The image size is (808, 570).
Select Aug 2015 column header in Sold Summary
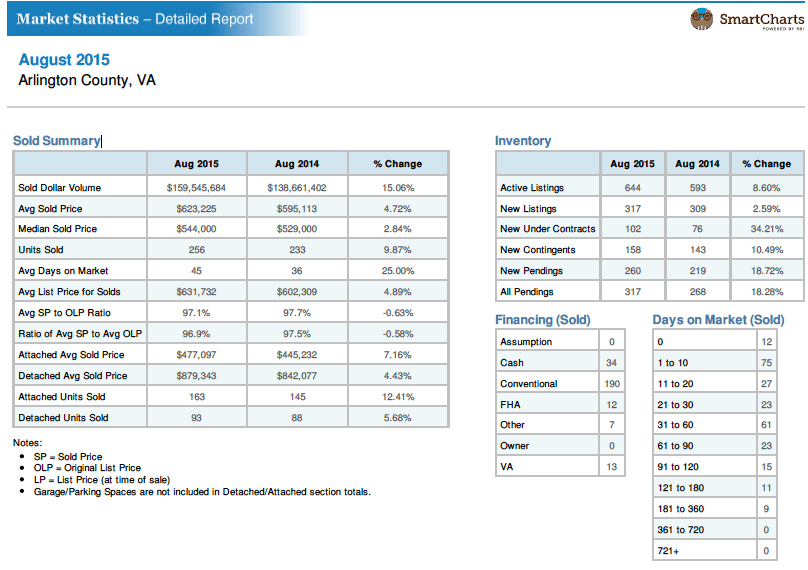196,164
